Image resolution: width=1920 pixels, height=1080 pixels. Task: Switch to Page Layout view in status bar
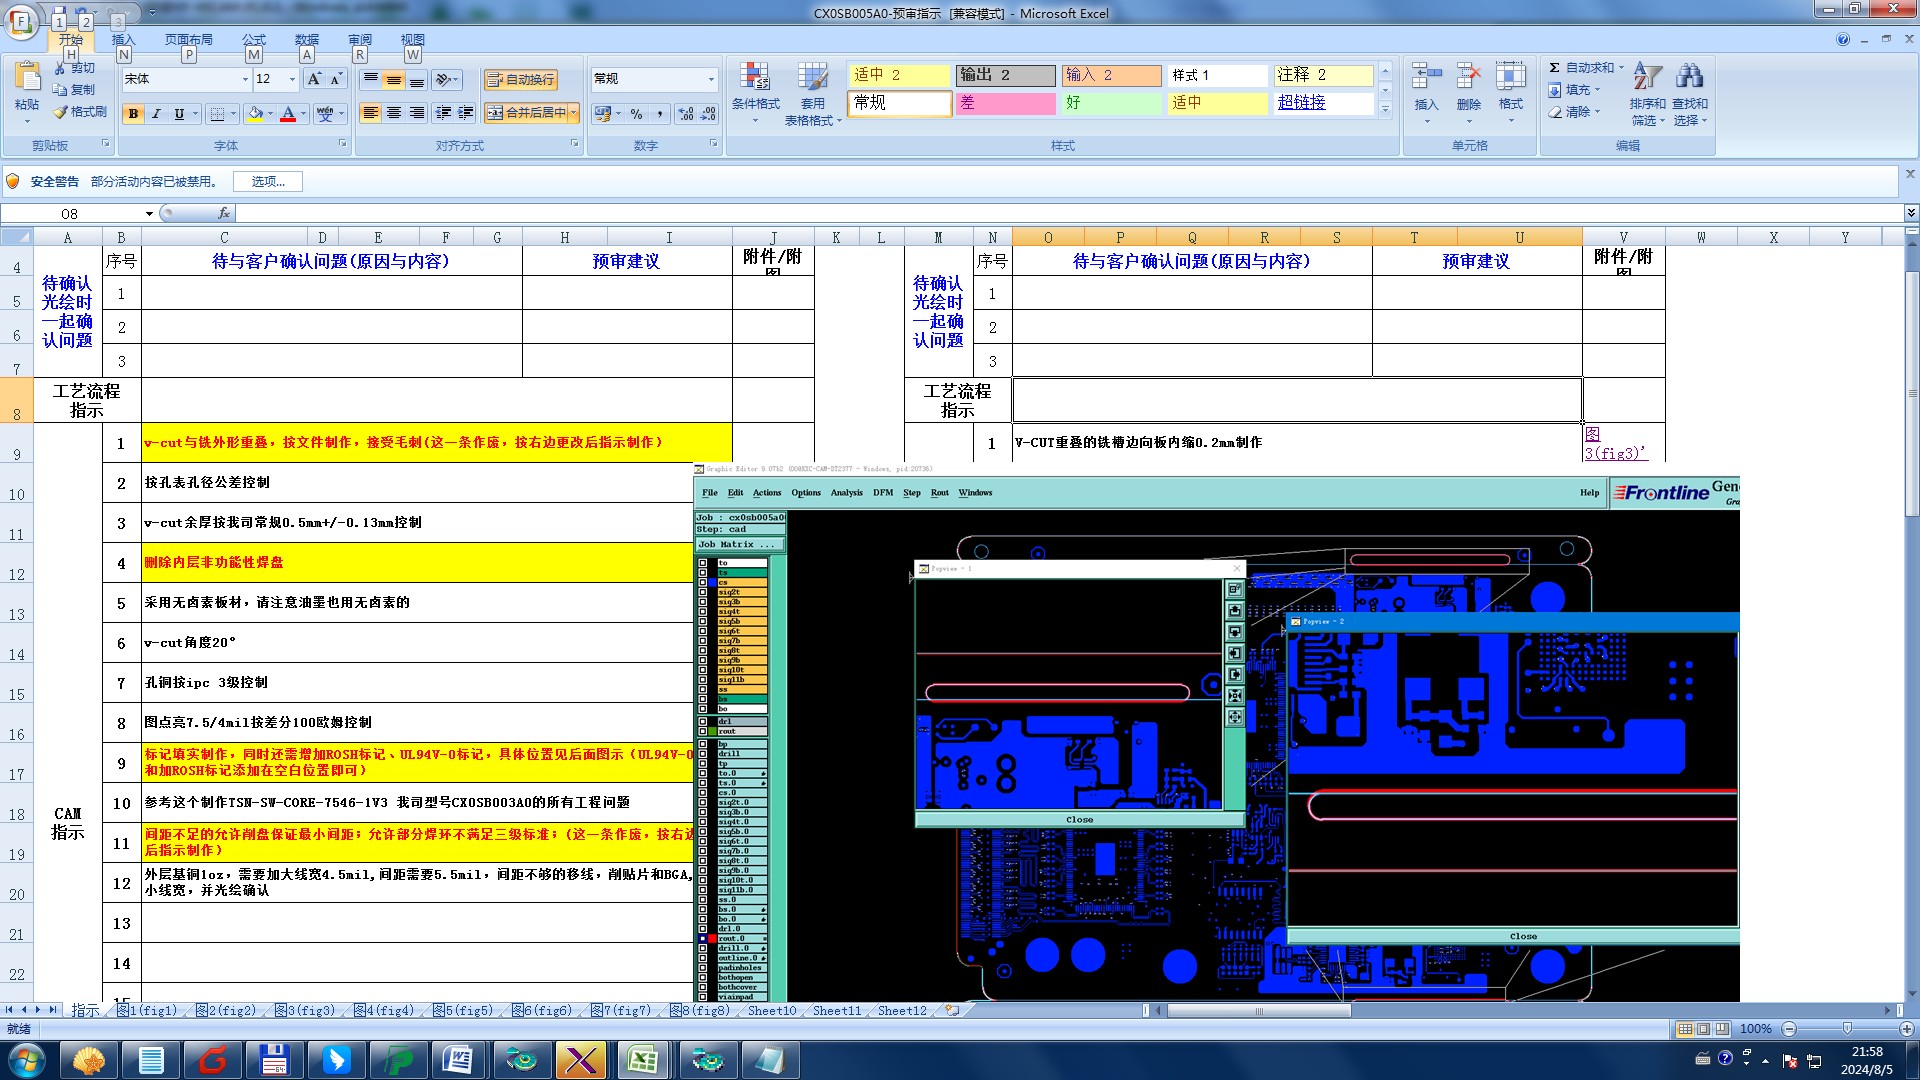1703,1029
